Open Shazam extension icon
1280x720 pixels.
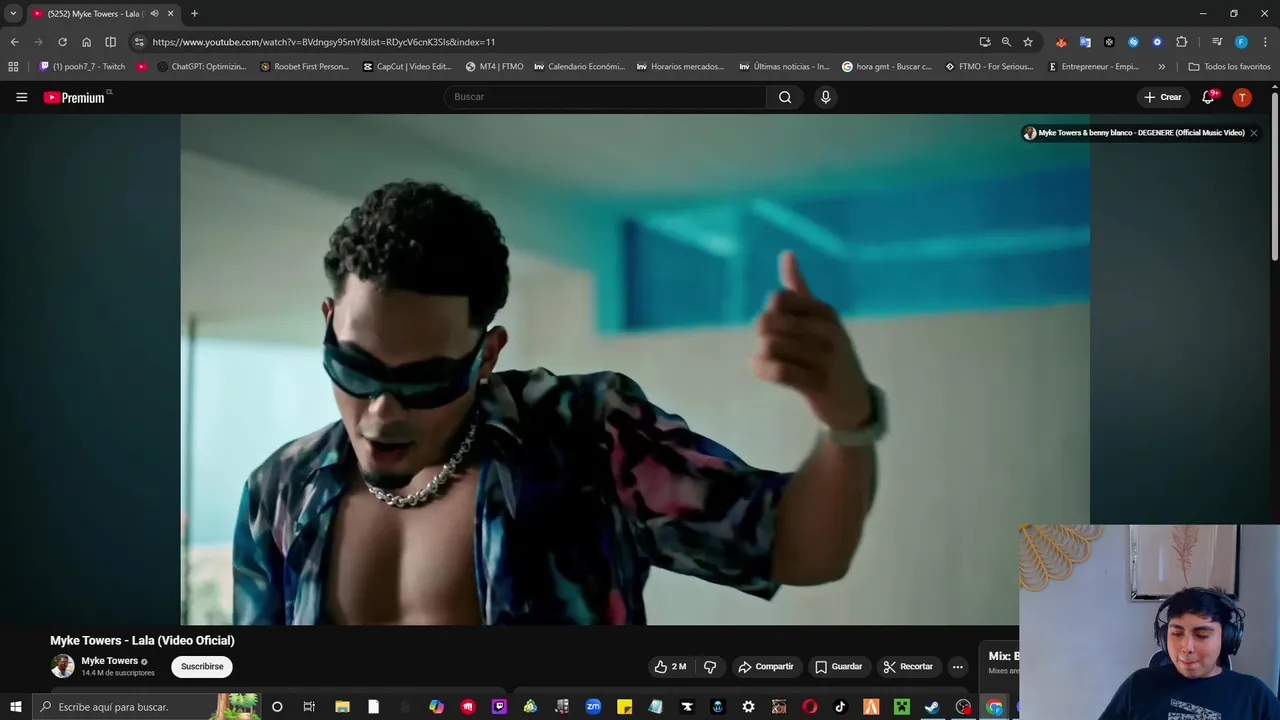pos(1133,42)
